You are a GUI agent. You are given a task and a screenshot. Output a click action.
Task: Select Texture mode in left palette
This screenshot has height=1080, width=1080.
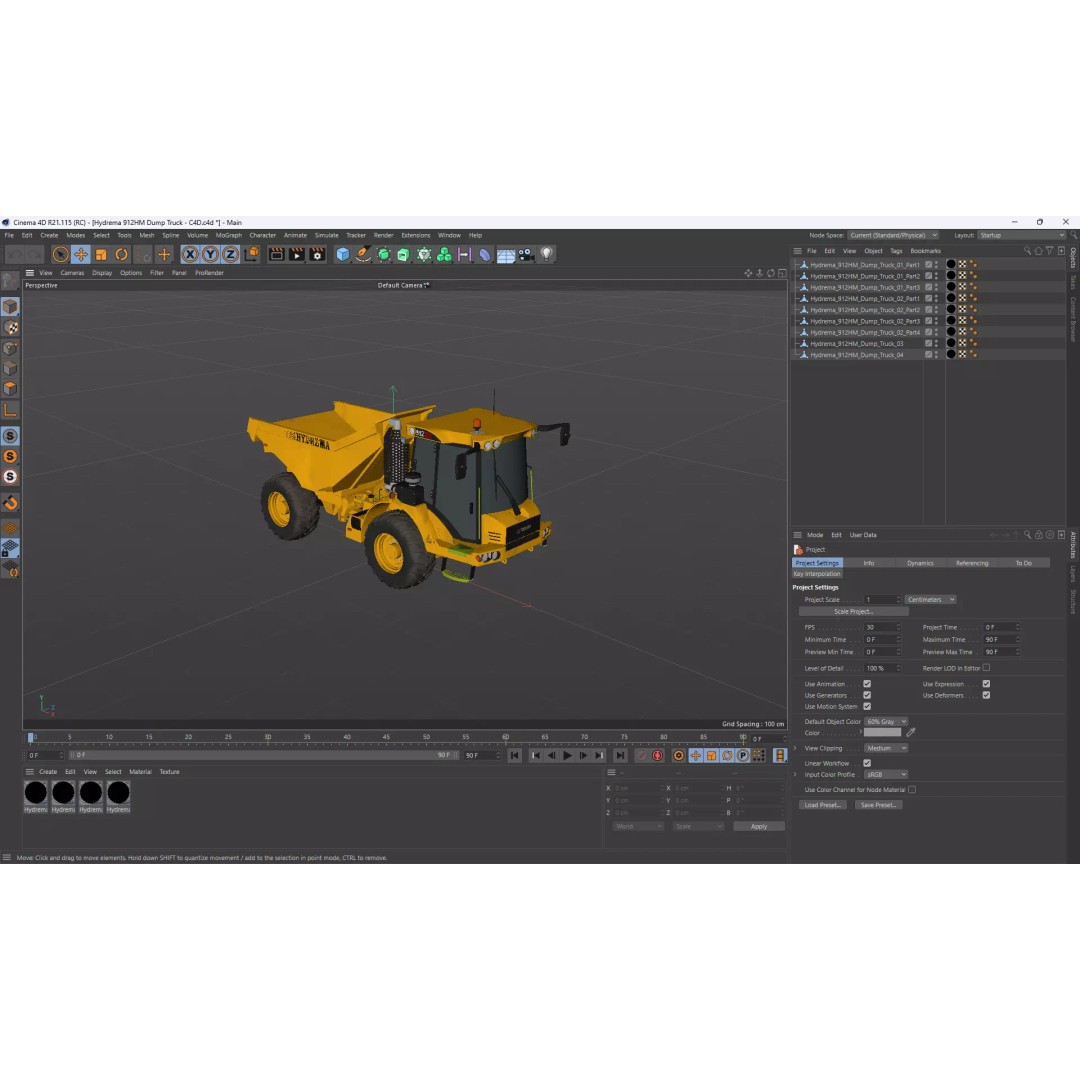coord(10,327)
